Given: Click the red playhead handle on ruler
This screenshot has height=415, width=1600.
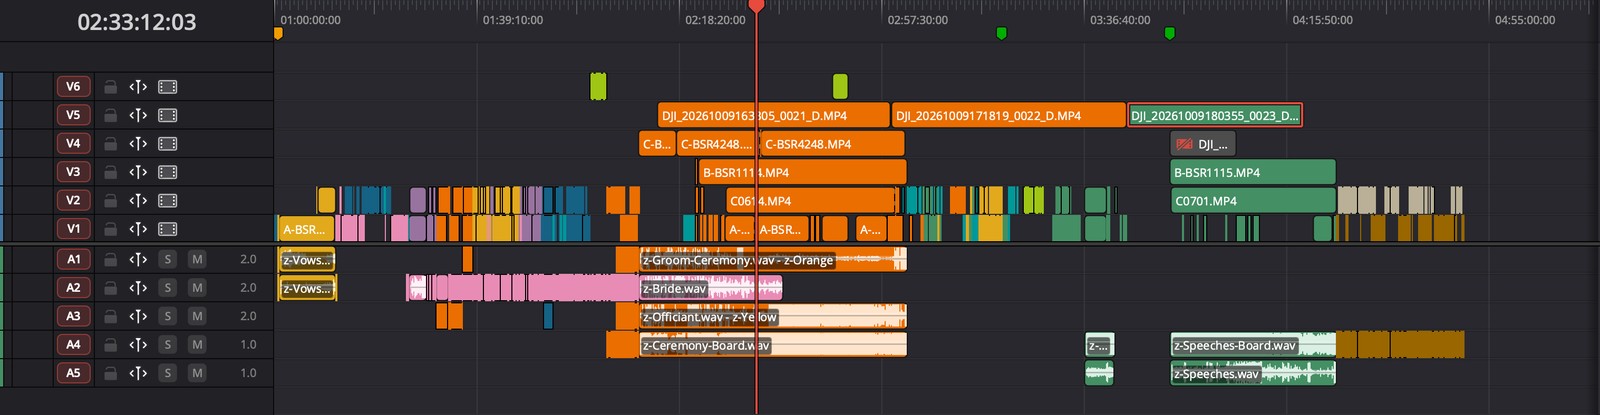Looking at the screenshot, I should click(757, 6).
